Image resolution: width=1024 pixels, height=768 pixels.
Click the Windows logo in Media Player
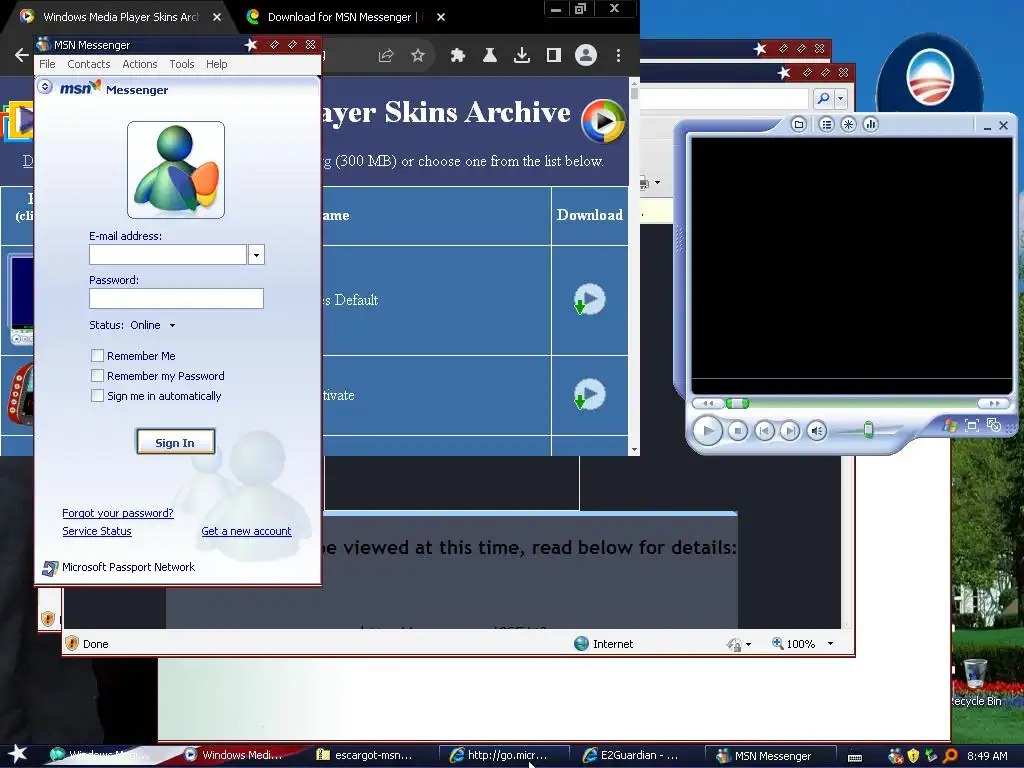point(950,426)
